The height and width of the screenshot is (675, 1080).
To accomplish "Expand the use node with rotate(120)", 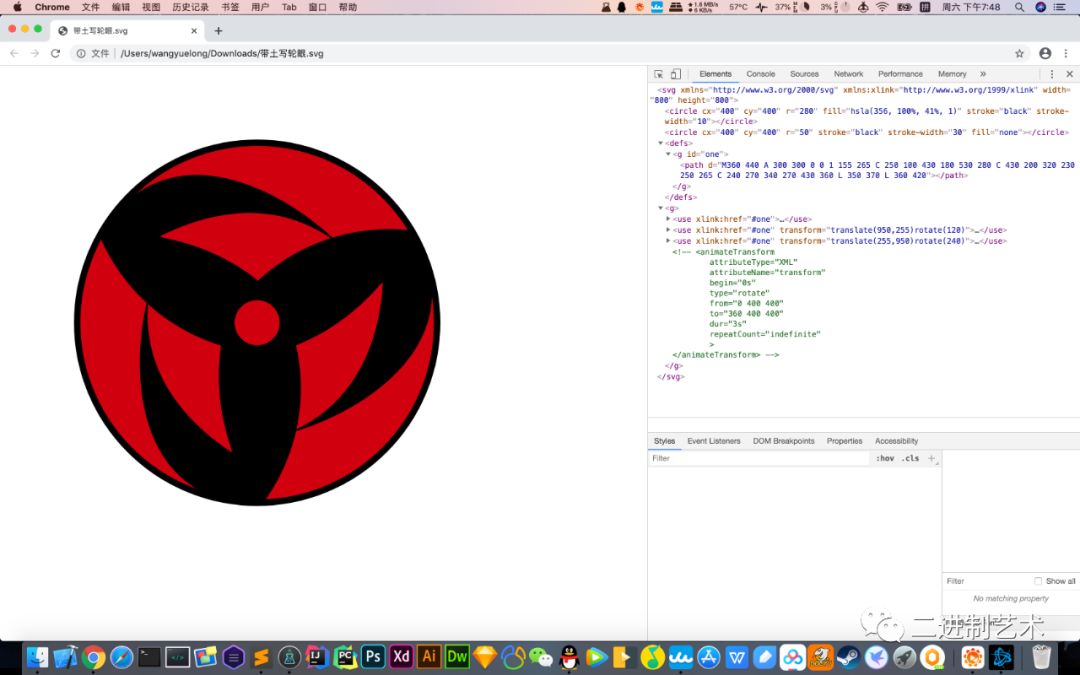I will [x=668, y=230].
